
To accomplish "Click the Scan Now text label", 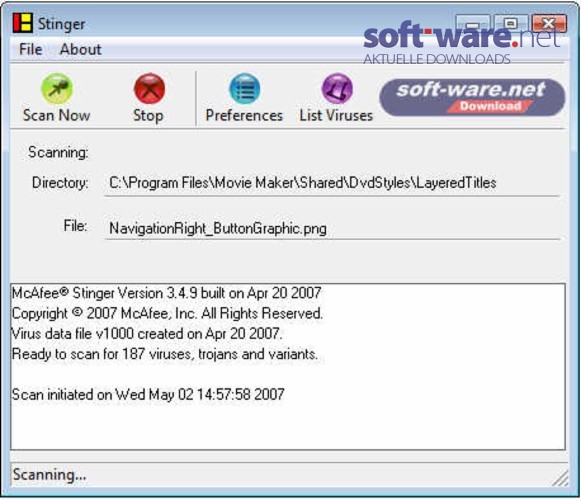I will [x=57, y=115].
